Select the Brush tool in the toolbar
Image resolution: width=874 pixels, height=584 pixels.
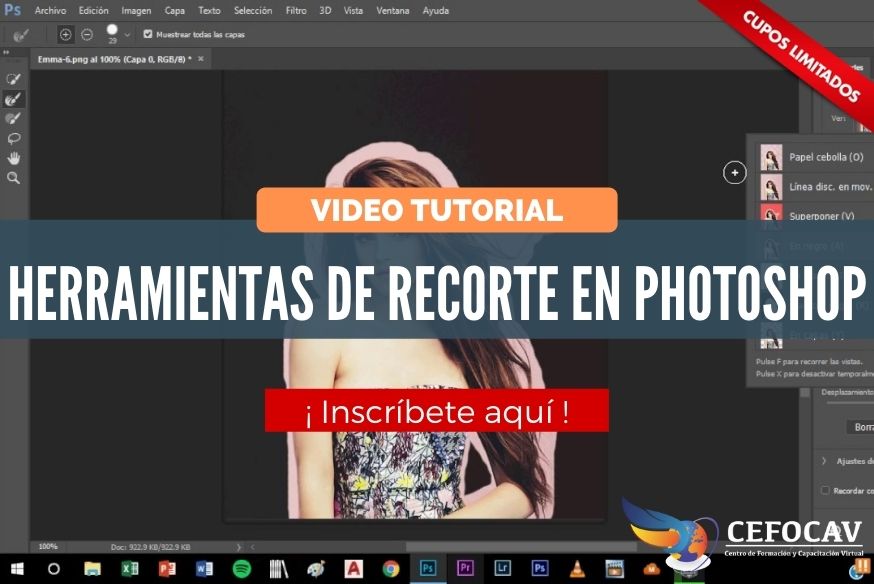(x=12, y=97)
